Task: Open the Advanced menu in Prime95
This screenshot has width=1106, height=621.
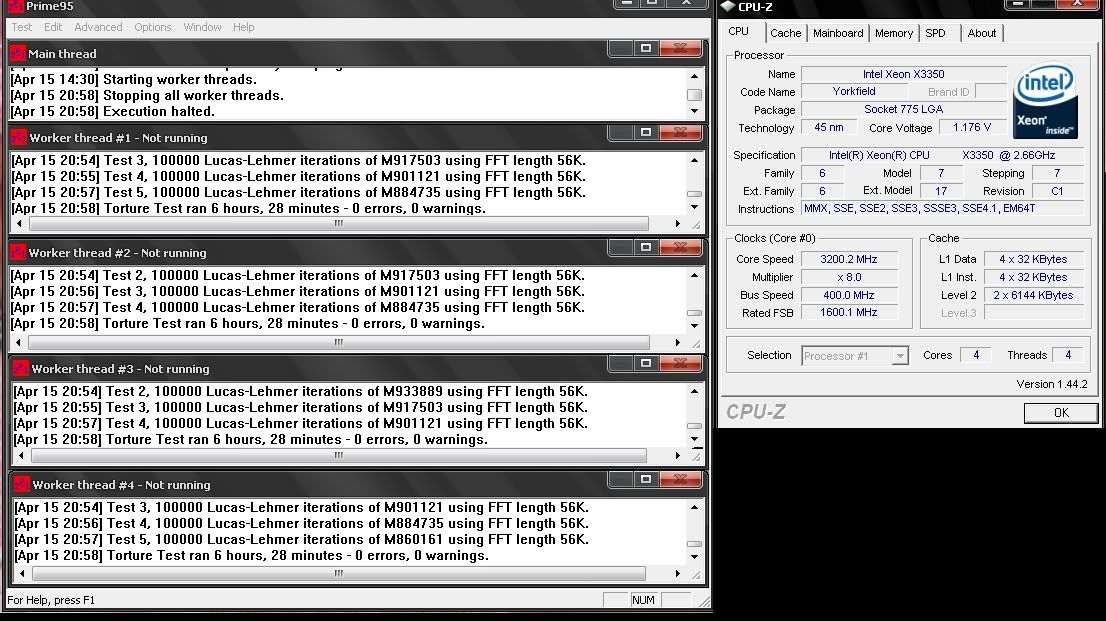Action: coord(98,27)
